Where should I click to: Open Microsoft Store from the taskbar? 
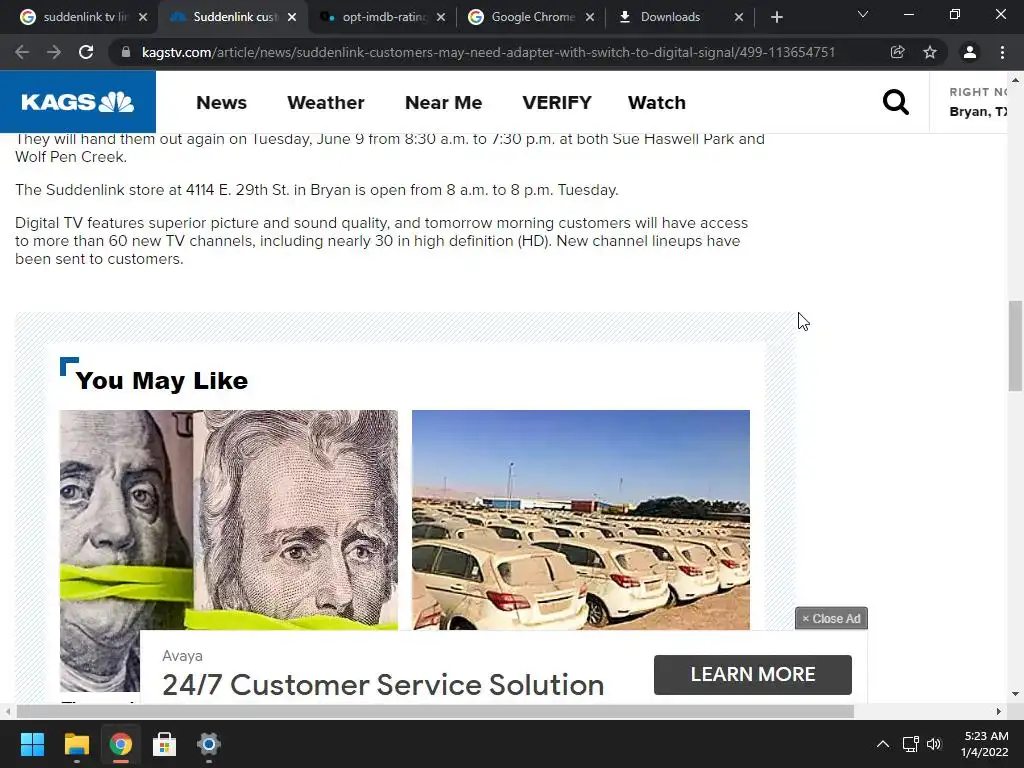click(x=165, y=744)
